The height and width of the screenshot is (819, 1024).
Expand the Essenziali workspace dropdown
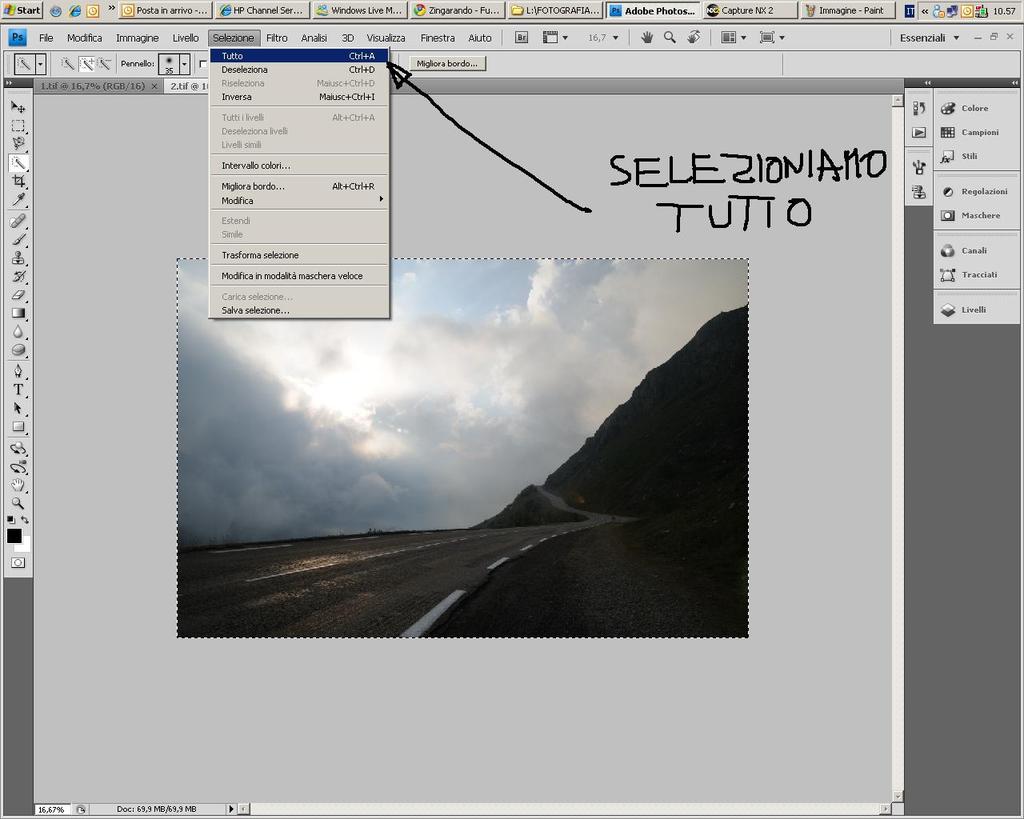[955, 37]
